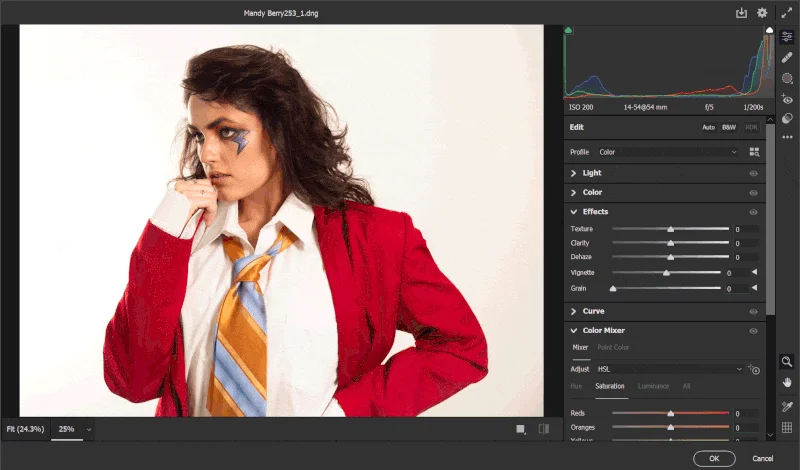The width and height of the screenshot is (800, 470).
Task: Select the Healing brush tool
Action: pyautogui.click(x=787, y=58)
